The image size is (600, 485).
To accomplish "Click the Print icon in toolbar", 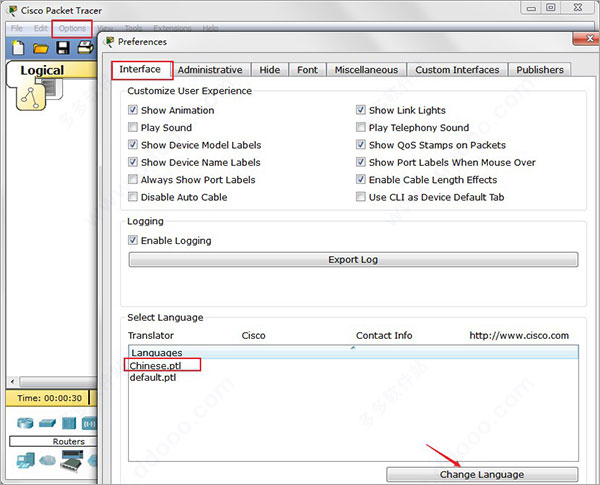I will point(86,47).
